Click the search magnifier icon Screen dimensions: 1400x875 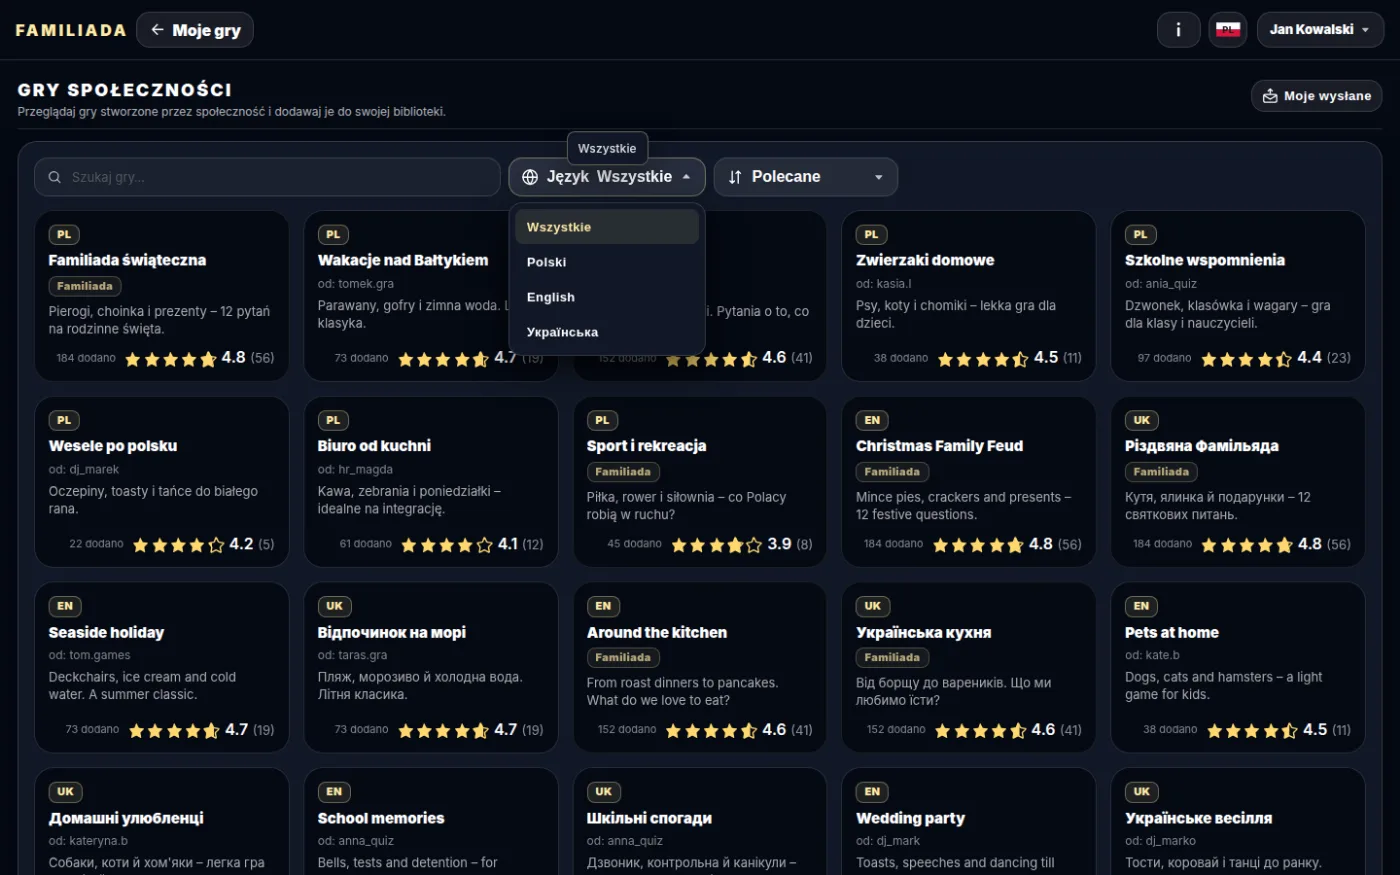(x=54, y=177)
